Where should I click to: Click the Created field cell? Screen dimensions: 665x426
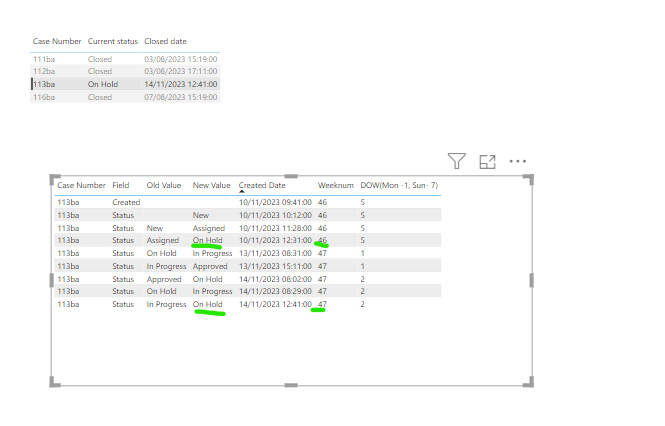point(126,202)
